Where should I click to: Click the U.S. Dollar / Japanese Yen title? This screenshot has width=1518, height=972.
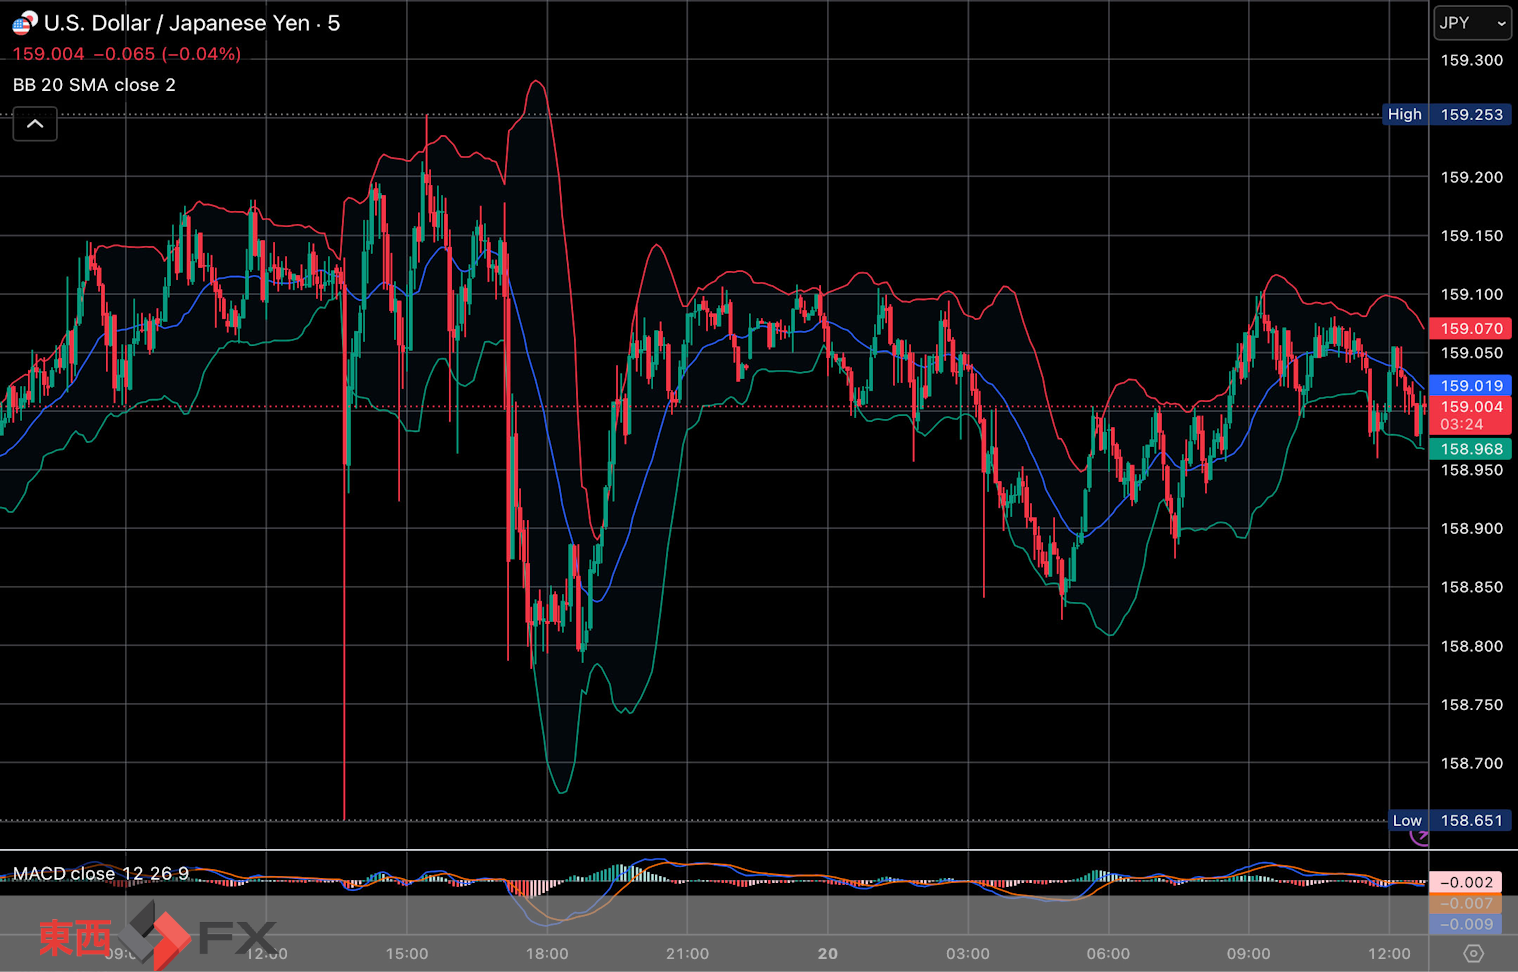[x=177, y=23]
